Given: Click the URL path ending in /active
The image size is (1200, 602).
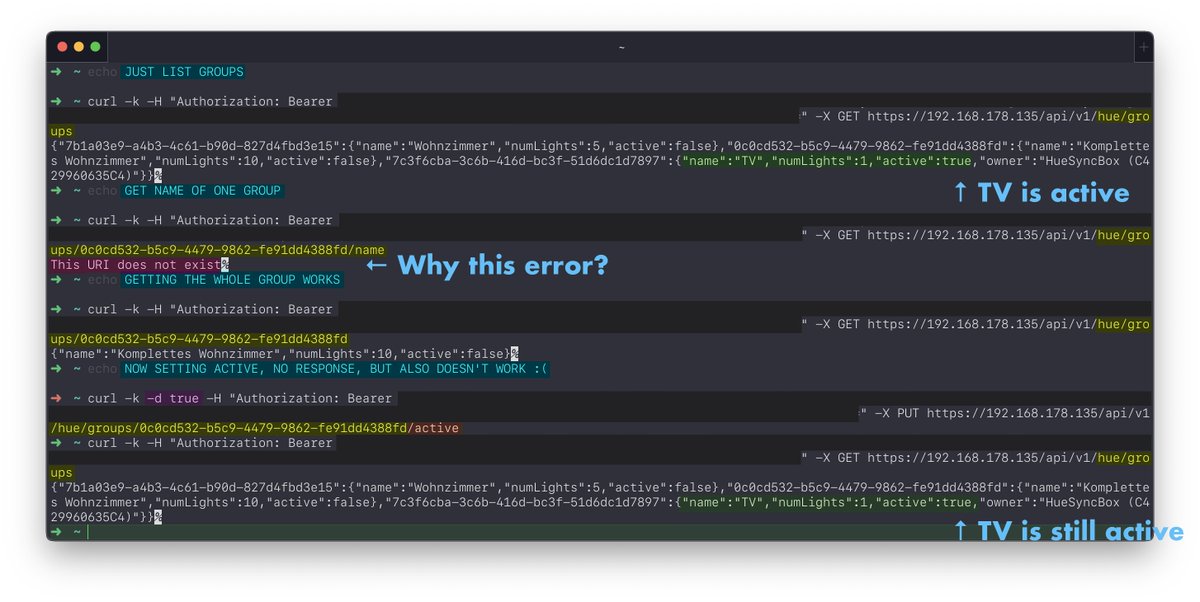Looking at the screenshot, I should point(255,428).
